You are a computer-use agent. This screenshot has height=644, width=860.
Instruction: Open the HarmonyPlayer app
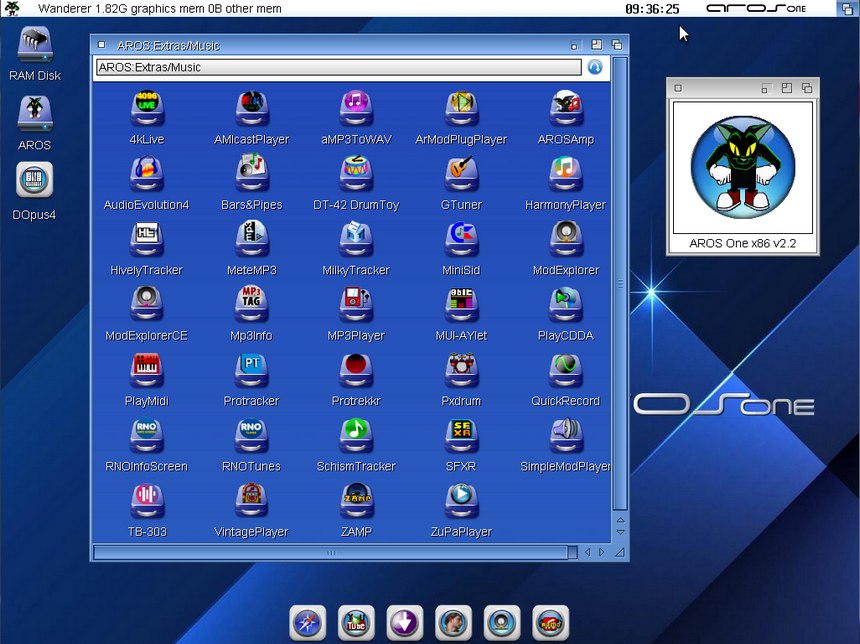(x=565, y=174)
